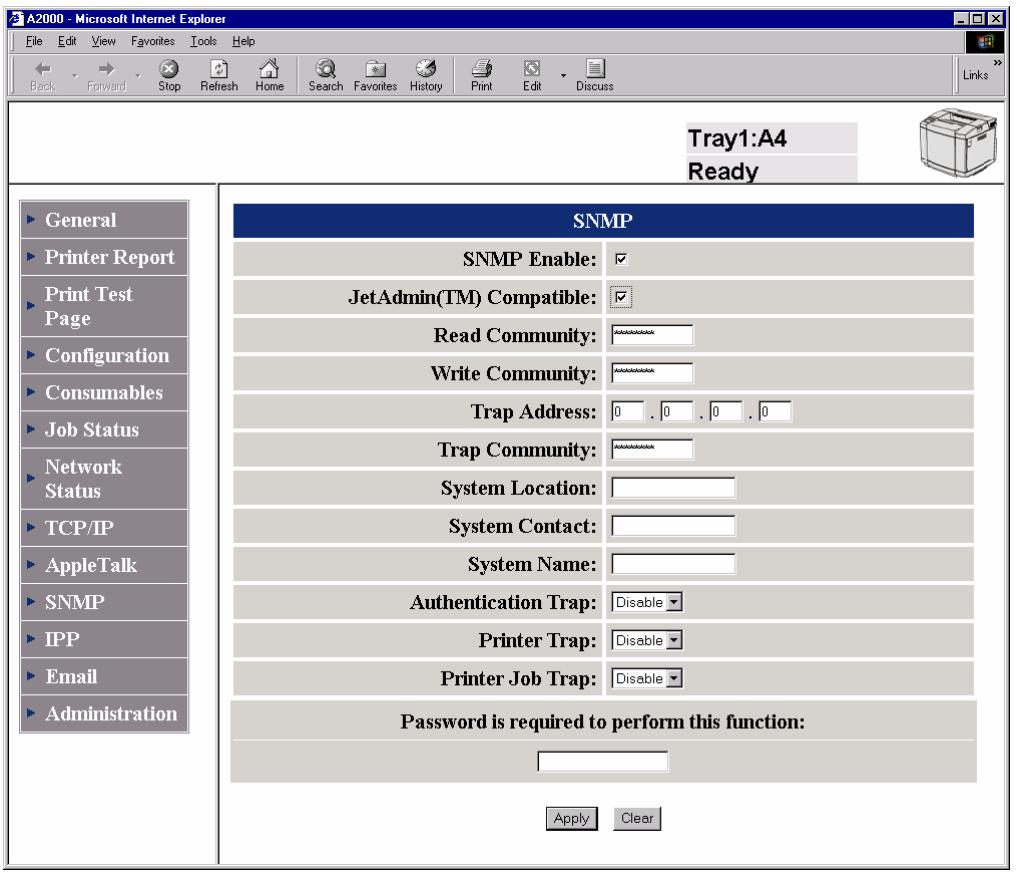Viewport: 1017px width, 873px height.
Task: Open the Help menu
Action: click(x=243, y=41)
